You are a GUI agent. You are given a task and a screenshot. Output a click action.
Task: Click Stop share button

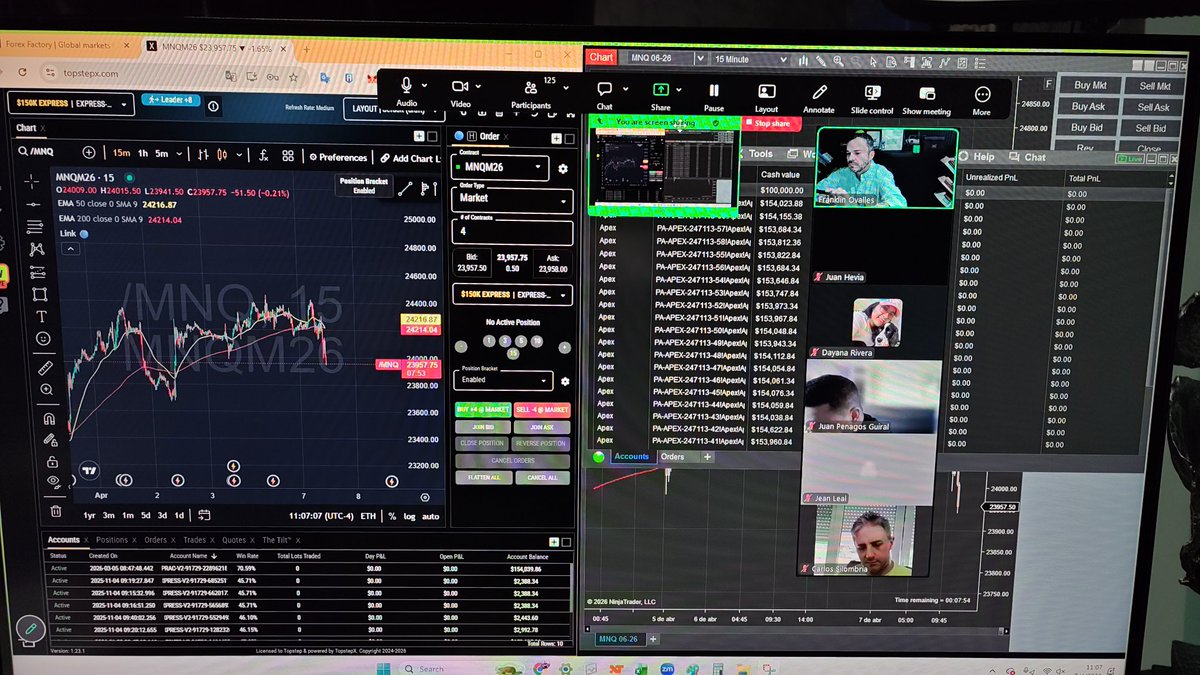coord(771,124)
